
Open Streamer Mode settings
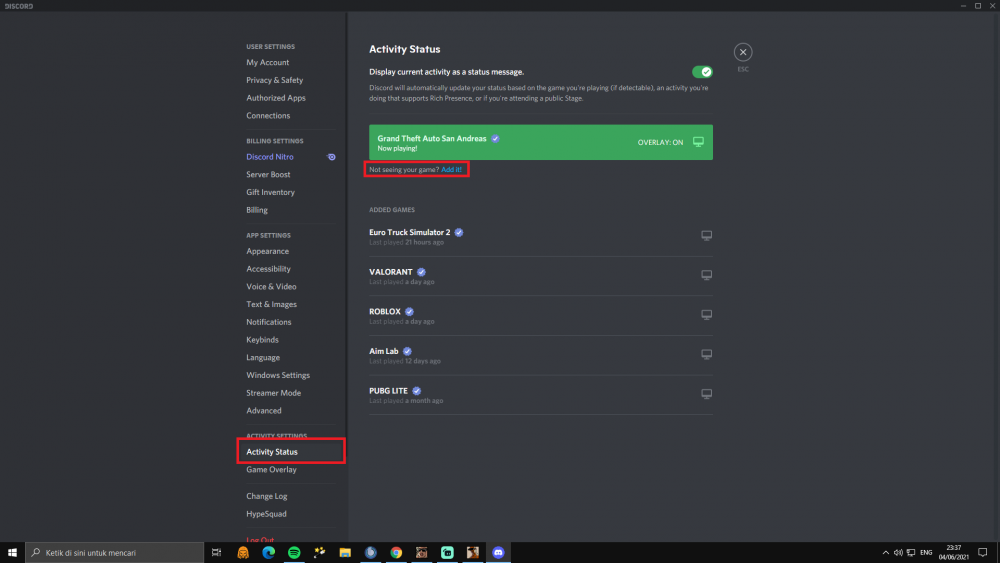(x=274, y=393)
